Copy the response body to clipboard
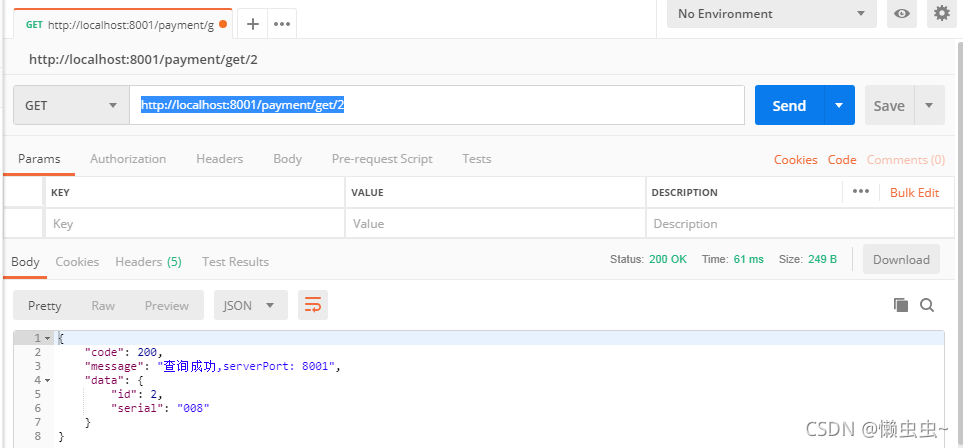Viewport: 963px width, 448px height. pos(900,305)
